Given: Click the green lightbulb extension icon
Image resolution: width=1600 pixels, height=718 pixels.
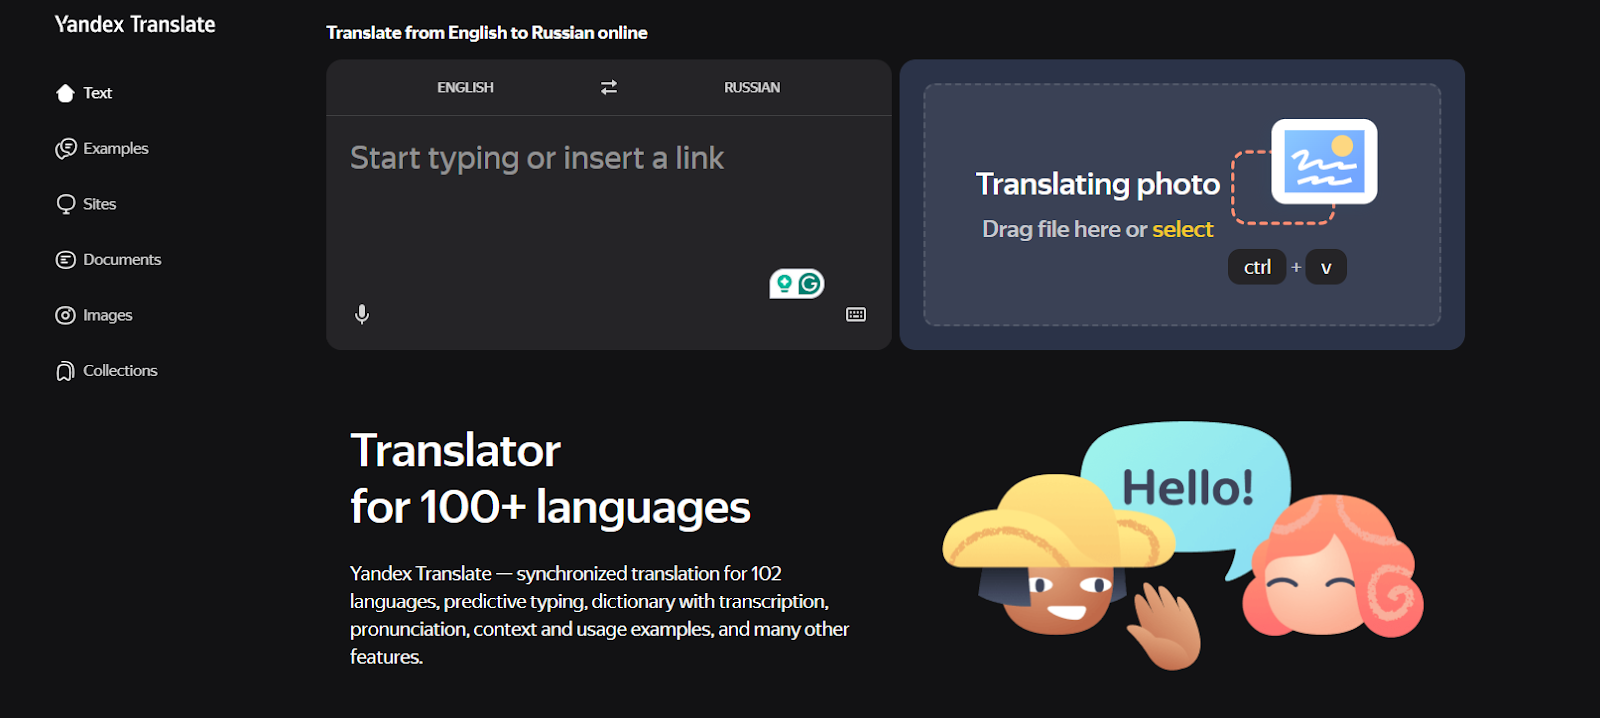Looking at the screenshot, I should click(x=784, y=284).
